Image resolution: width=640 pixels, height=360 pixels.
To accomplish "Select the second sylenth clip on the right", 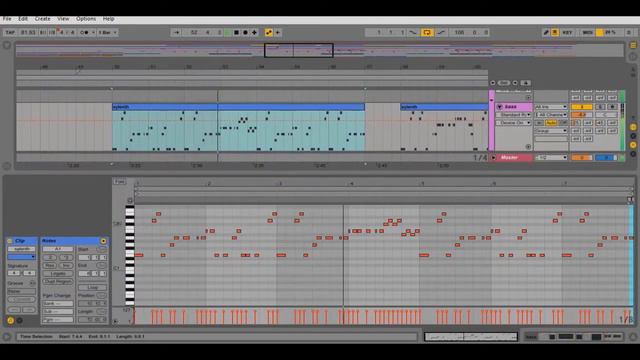I will coord(444,107).
